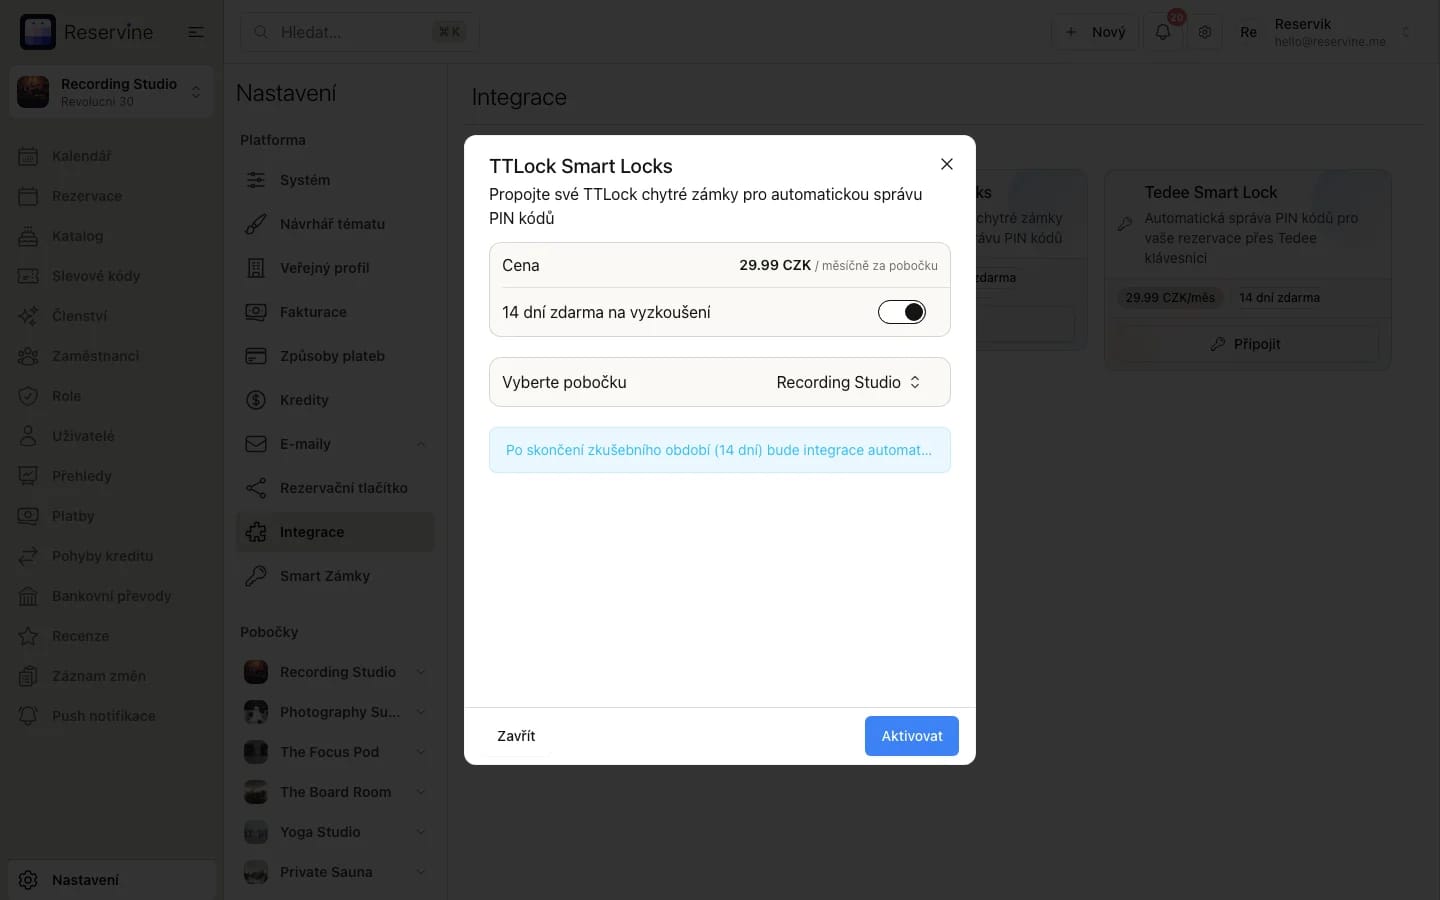Click the Zavřít button
The height and width of the screenshot is (900, 1440).
click(516, 736)
